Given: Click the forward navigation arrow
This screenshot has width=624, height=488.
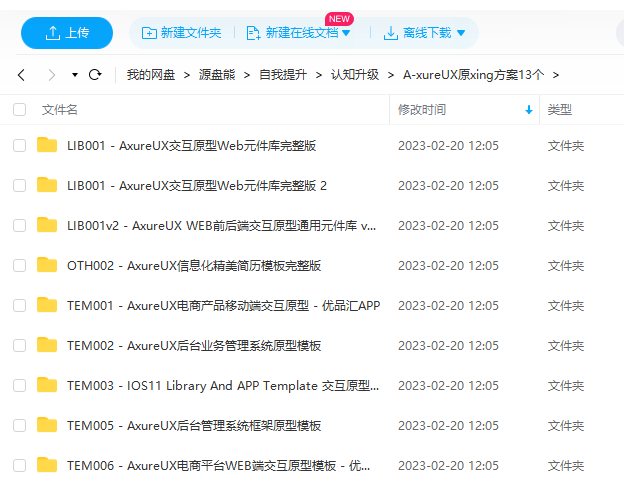Looking at the screenshot, I should [51, 75].
